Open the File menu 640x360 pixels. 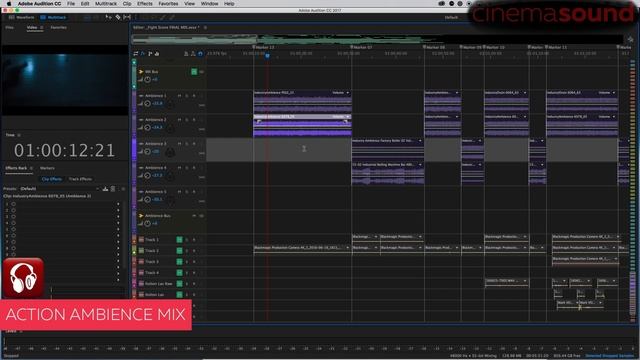pyautogui.click(x=71, y=4)
